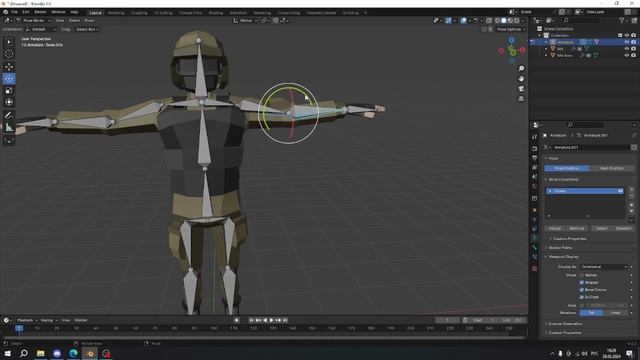Toggle visibility eye of Collection in outliner
The image size is (640, 360).
(627, 36)
